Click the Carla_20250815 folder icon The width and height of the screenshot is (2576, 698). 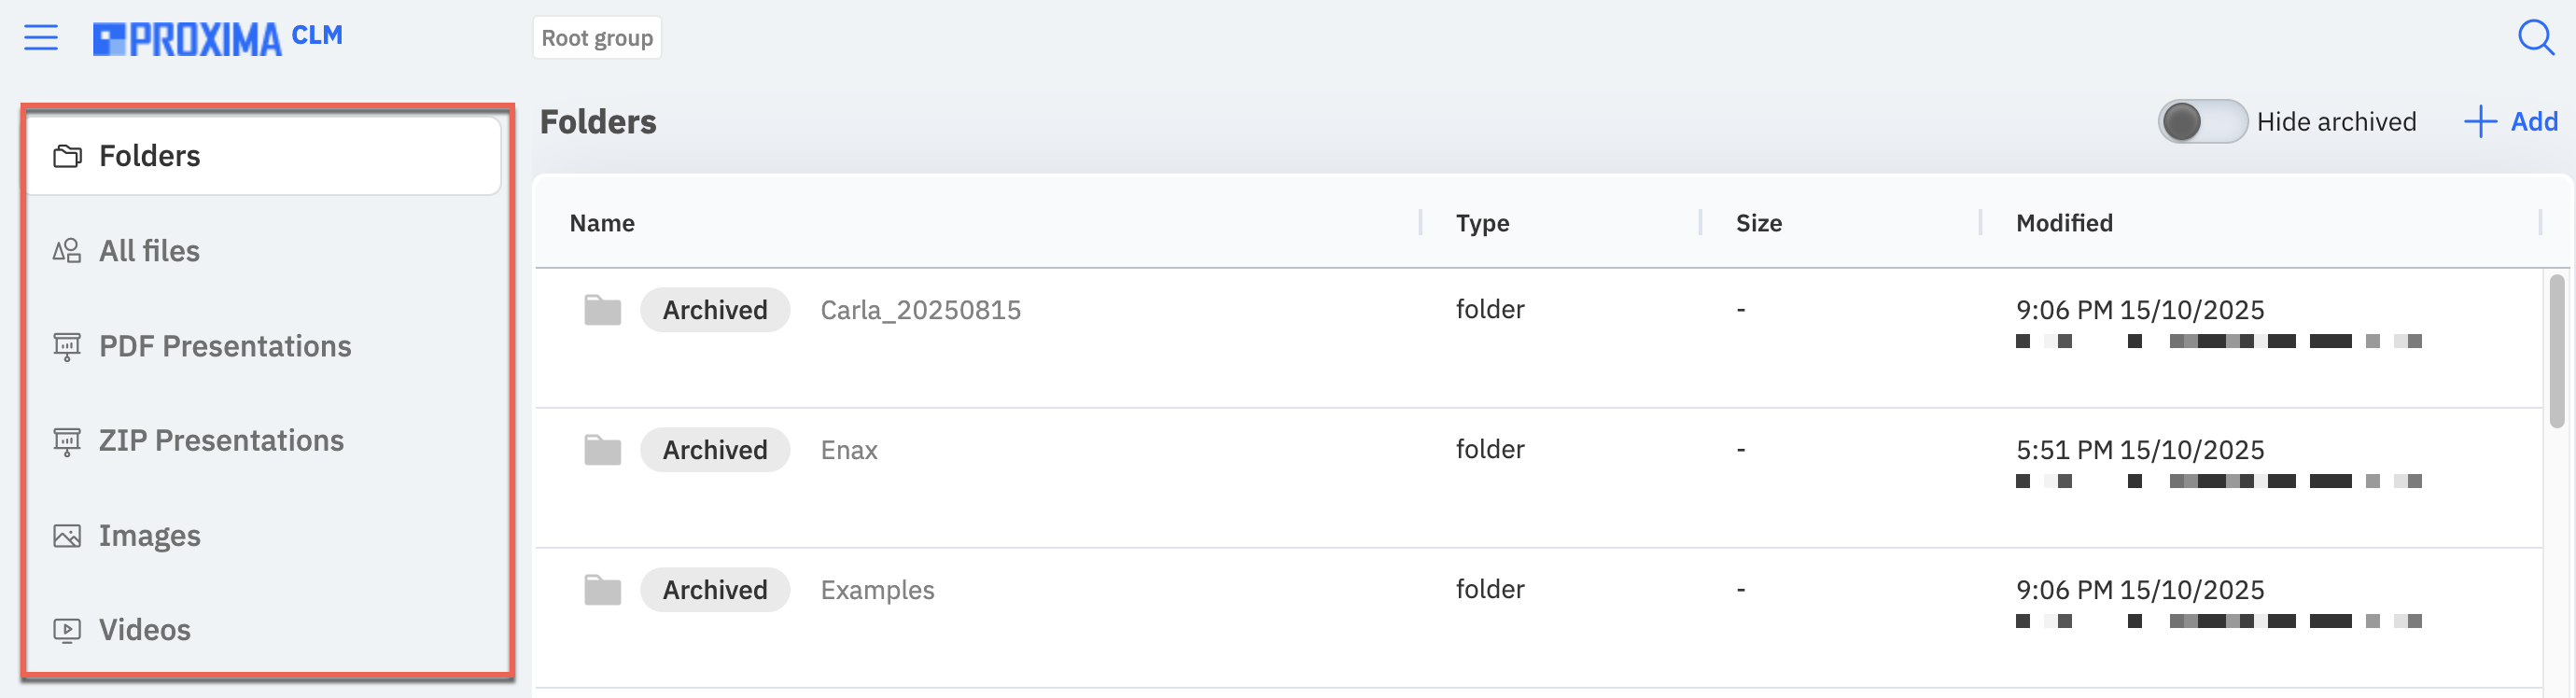pos(603,310)
